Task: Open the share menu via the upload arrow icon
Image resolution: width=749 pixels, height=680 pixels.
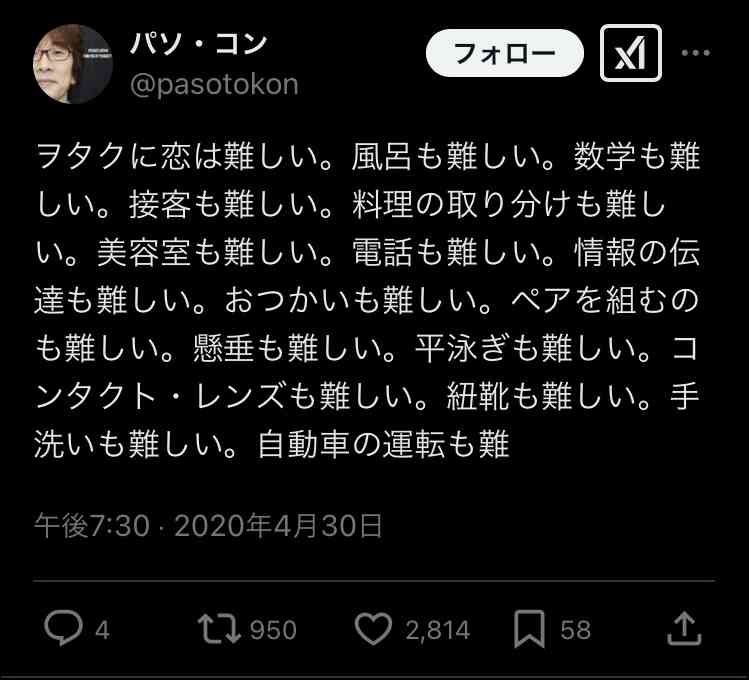Action: pos(684,628)
